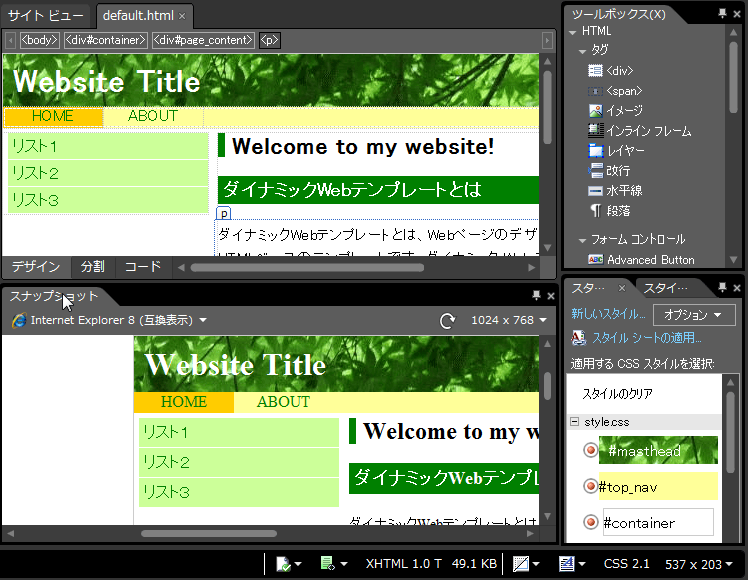Click the snapshot horizontal scrollbar thumb
Image resolution: width=748 pixels, height=580 pixels.
pyautogui.click(x=209, y=534)
